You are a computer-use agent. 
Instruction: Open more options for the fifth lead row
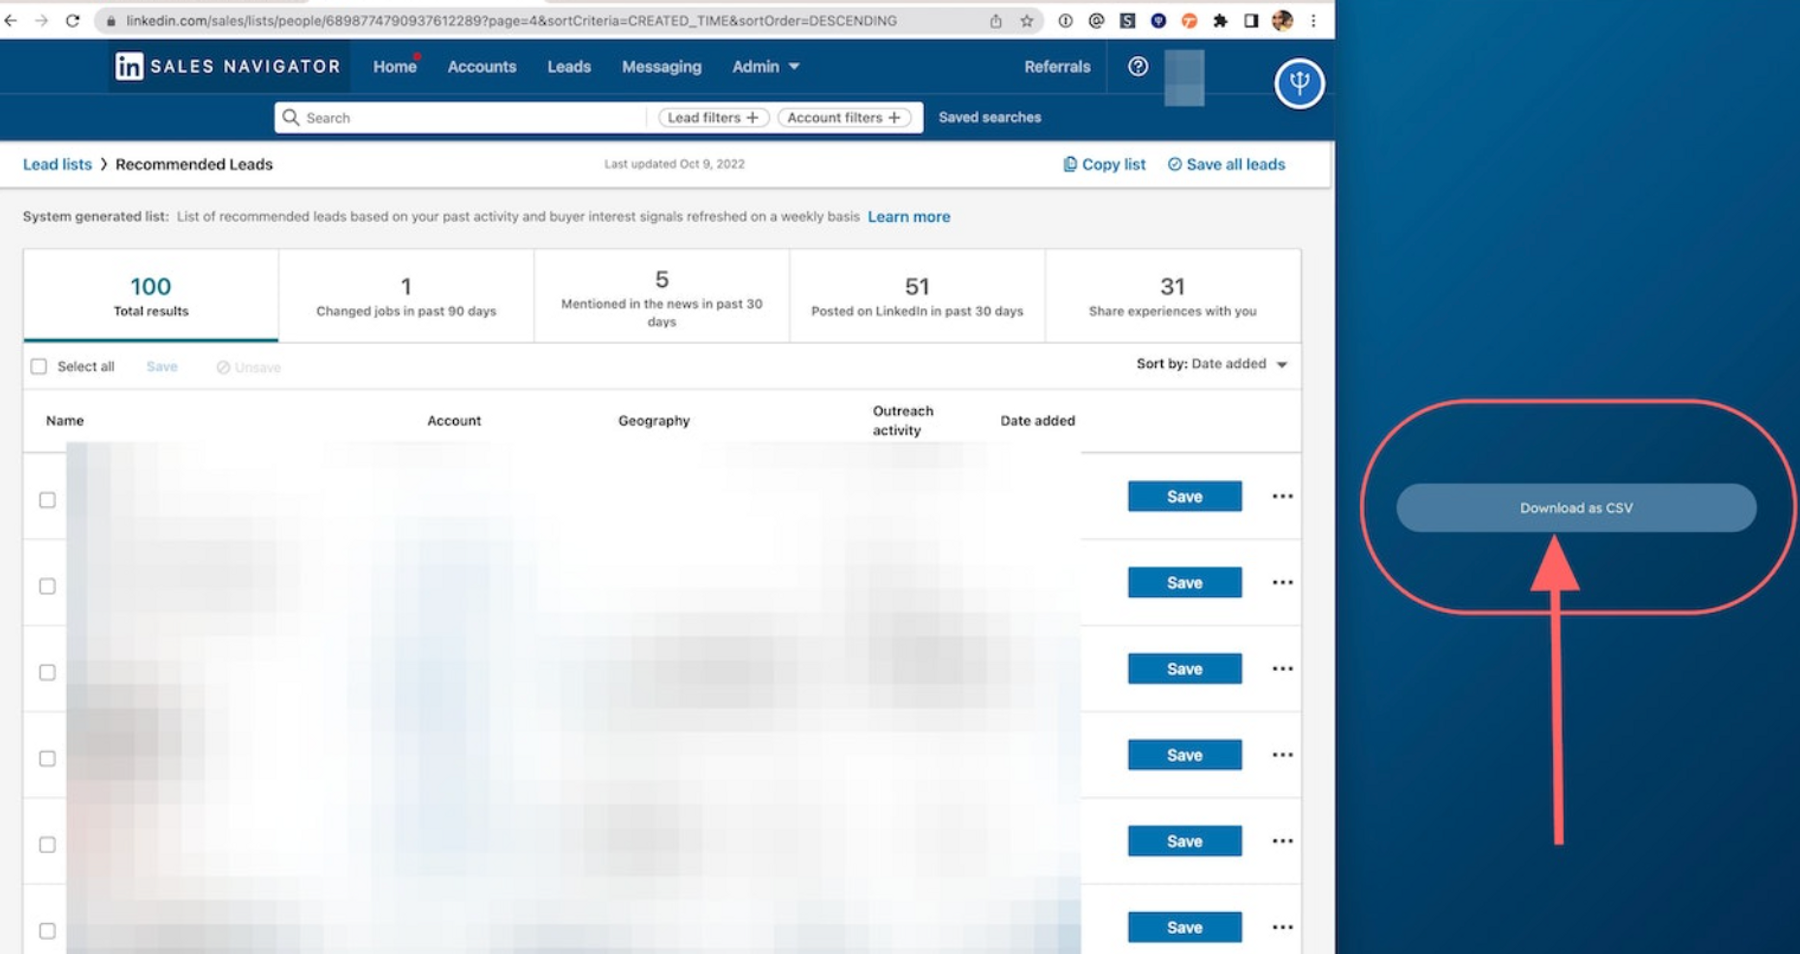pyautogui.click(x=1282, y=841)
